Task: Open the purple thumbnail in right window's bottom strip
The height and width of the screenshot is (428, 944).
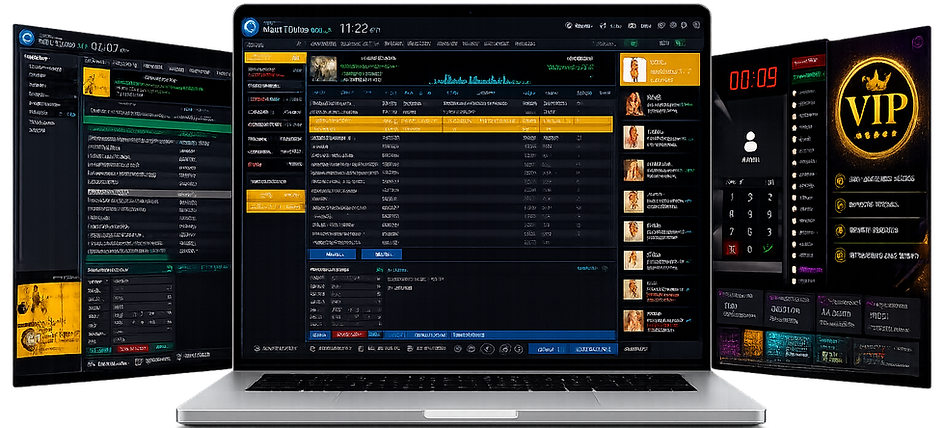Action: [x=728, y=341]
